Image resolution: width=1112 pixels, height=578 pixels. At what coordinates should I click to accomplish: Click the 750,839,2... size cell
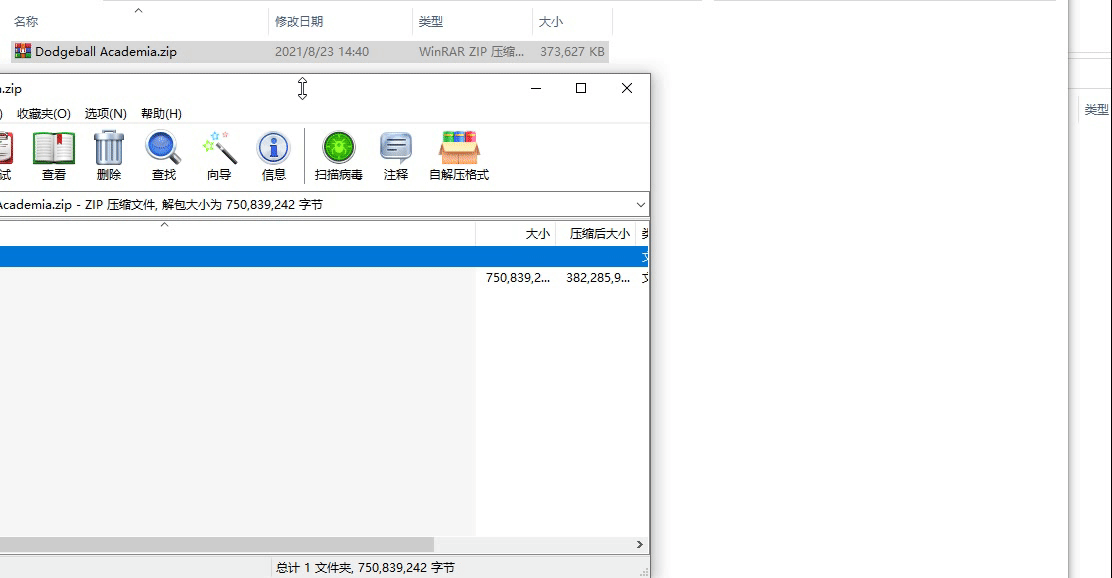point(518,278)
